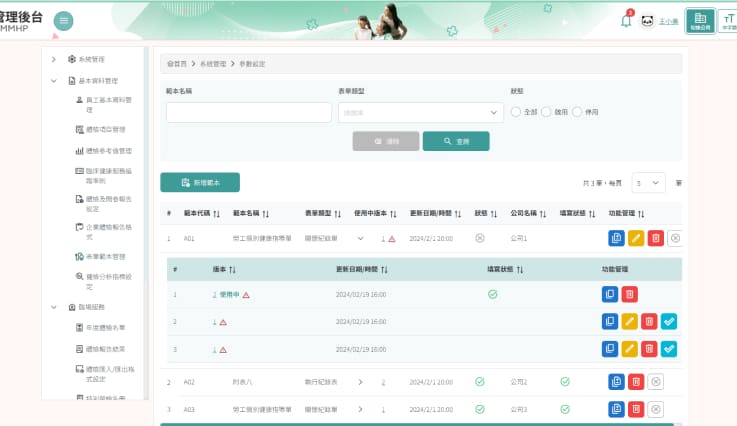Click the teal check icon in version row 2
This screenshot has height=426, width=737.
point(669,322)
